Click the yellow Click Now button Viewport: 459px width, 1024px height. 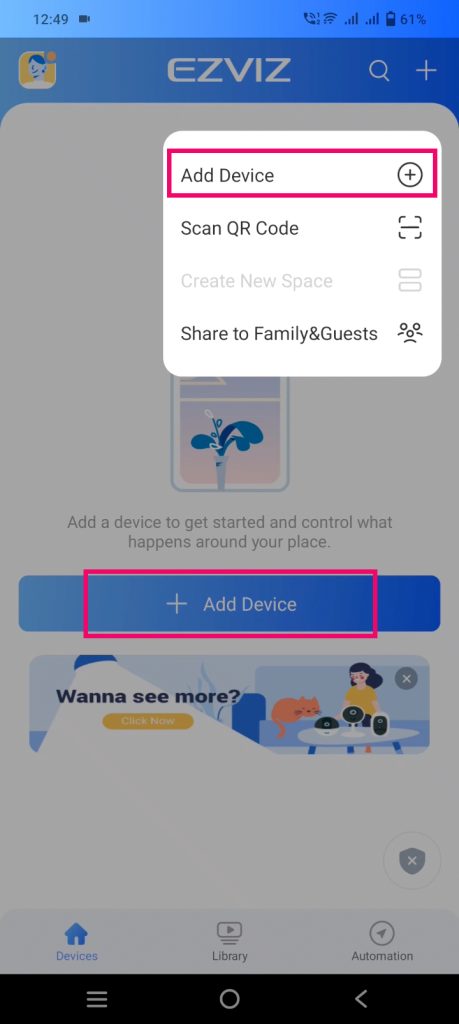(x=148, y=721)
